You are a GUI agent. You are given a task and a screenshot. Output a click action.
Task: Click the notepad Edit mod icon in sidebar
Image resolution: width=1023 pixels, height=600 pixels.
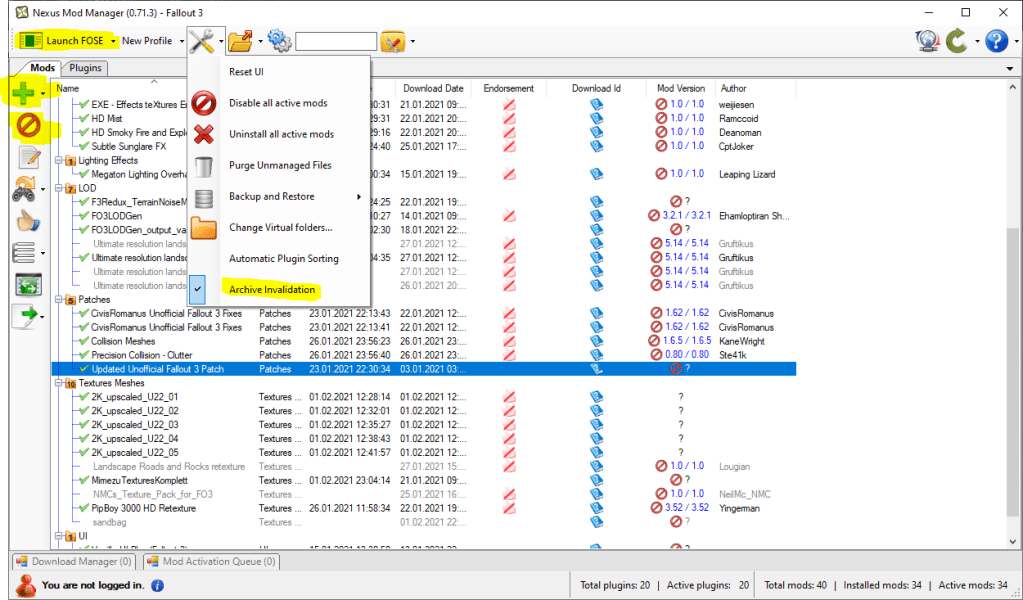[x=28, y=157]
